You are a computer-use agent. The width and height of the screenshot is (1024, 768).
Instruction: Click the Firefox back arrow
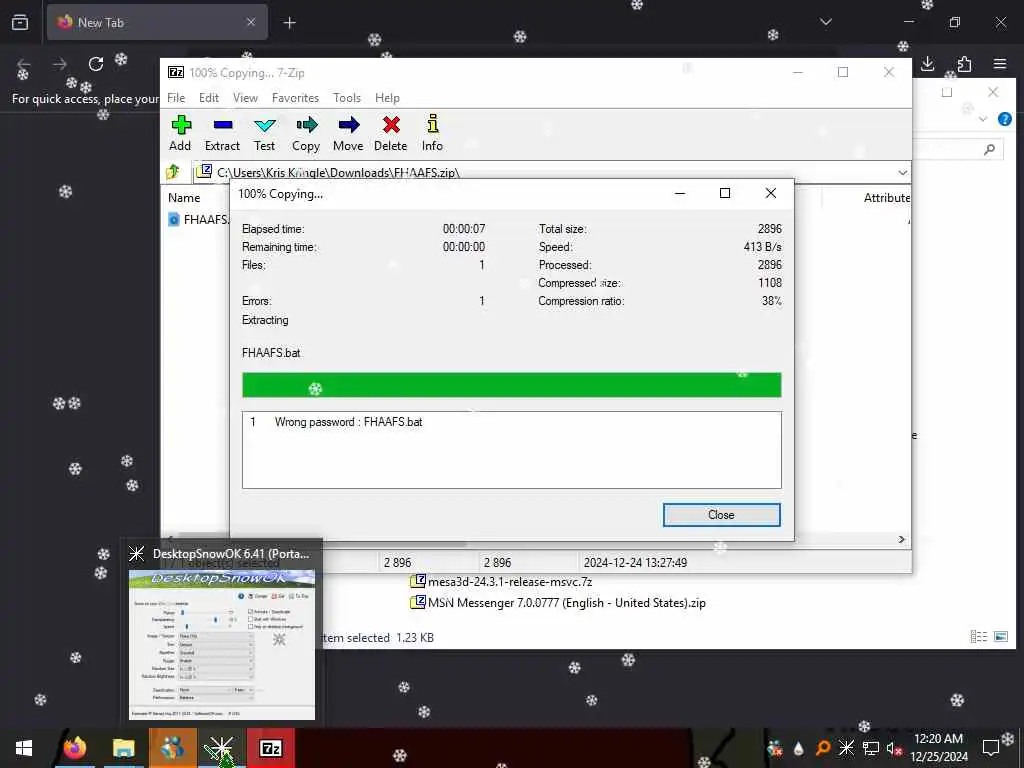pos(24,63)
